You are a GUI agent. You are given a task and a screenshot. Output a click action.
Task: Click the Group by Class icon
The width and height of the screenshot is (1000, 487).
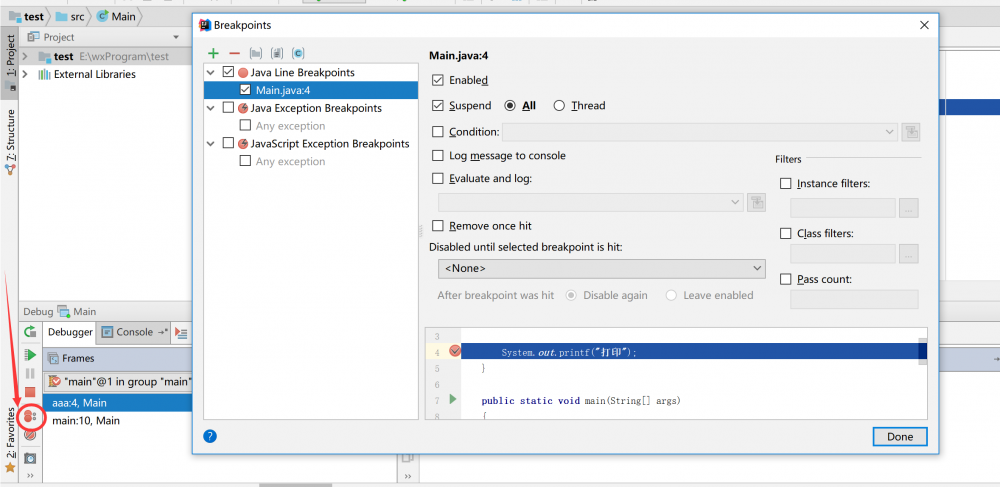[298, 53]
